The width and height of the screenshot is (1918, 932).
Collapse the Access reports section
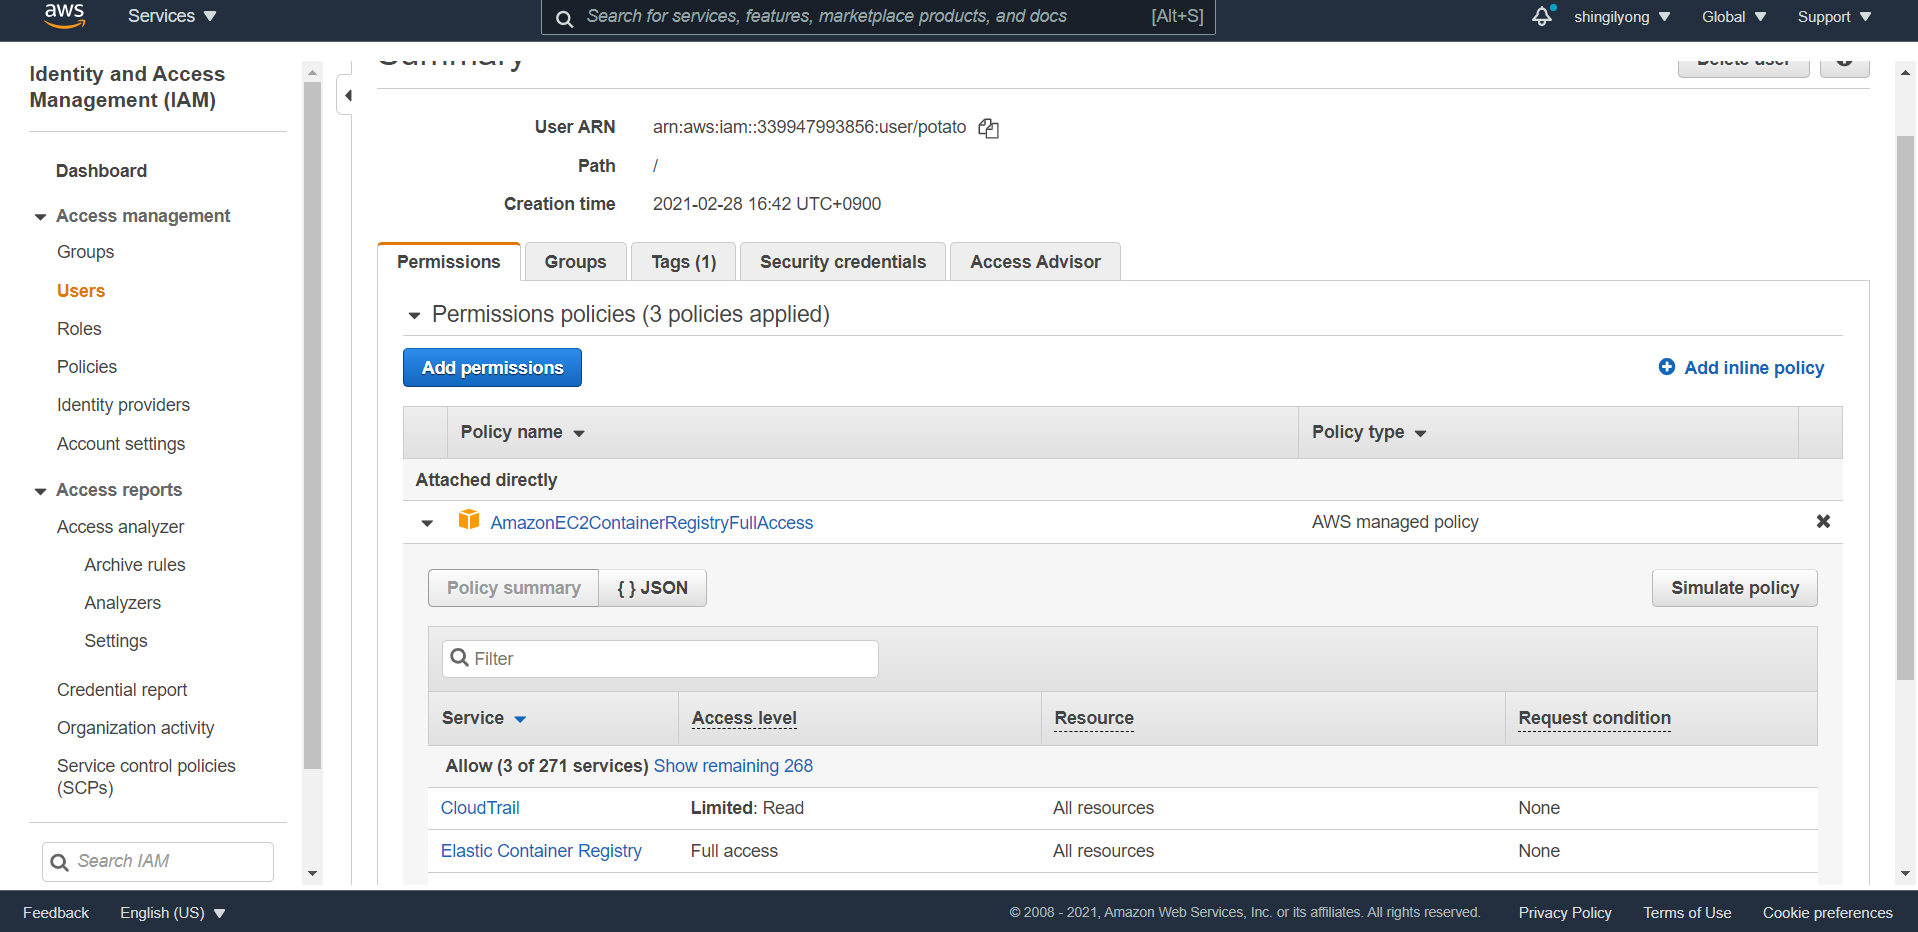[x=40, y=491]
